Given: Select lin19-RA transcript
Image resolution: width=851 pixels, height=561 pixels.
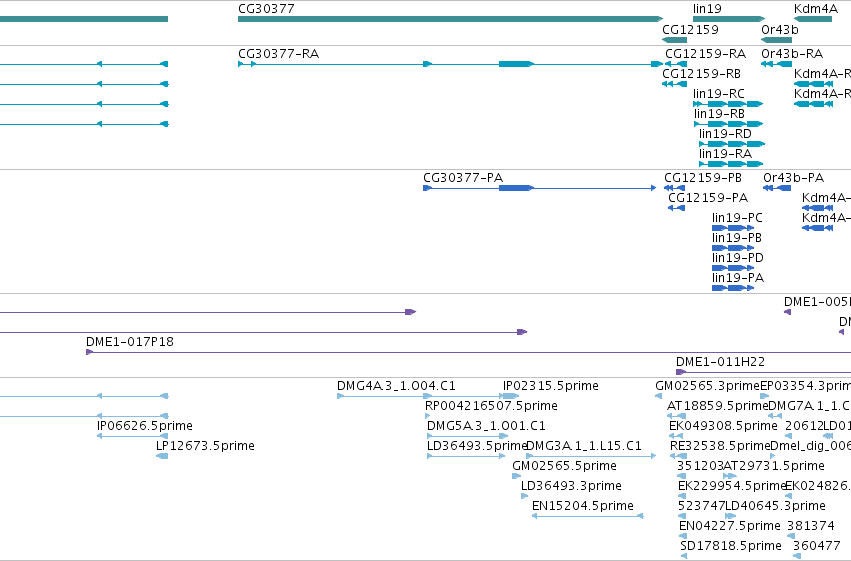Looking at the screenshot, I should (731, 164).
